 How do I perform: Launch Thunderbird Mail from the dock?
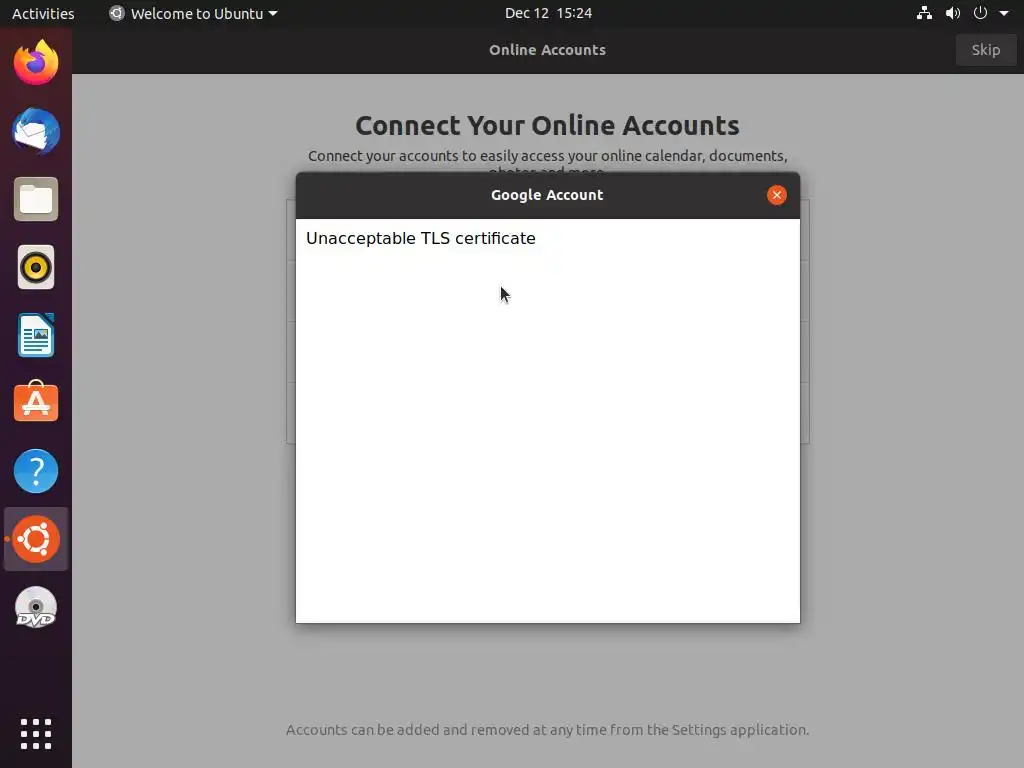(36, 131)
